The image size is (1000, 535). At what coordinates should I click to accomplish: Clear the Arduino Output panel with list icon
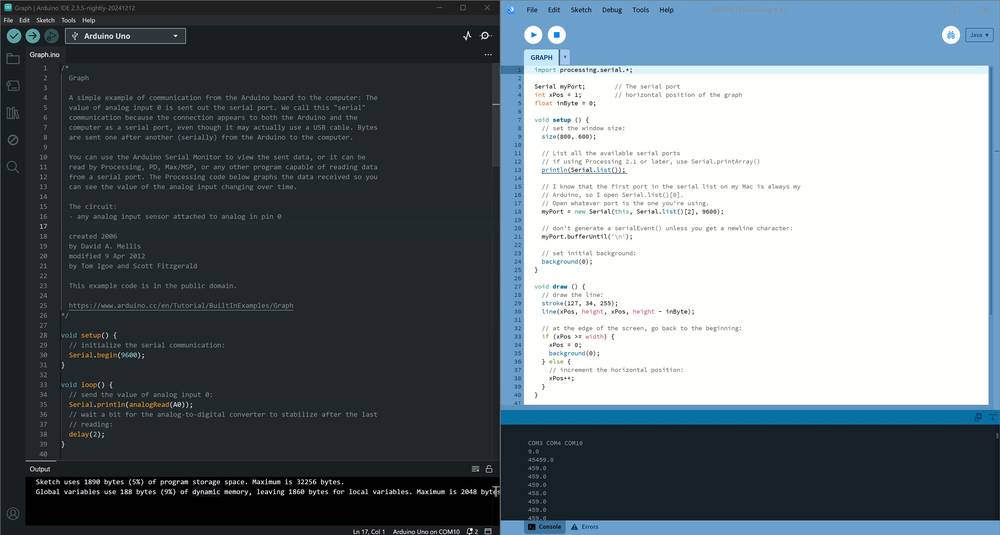pos(475,469)
